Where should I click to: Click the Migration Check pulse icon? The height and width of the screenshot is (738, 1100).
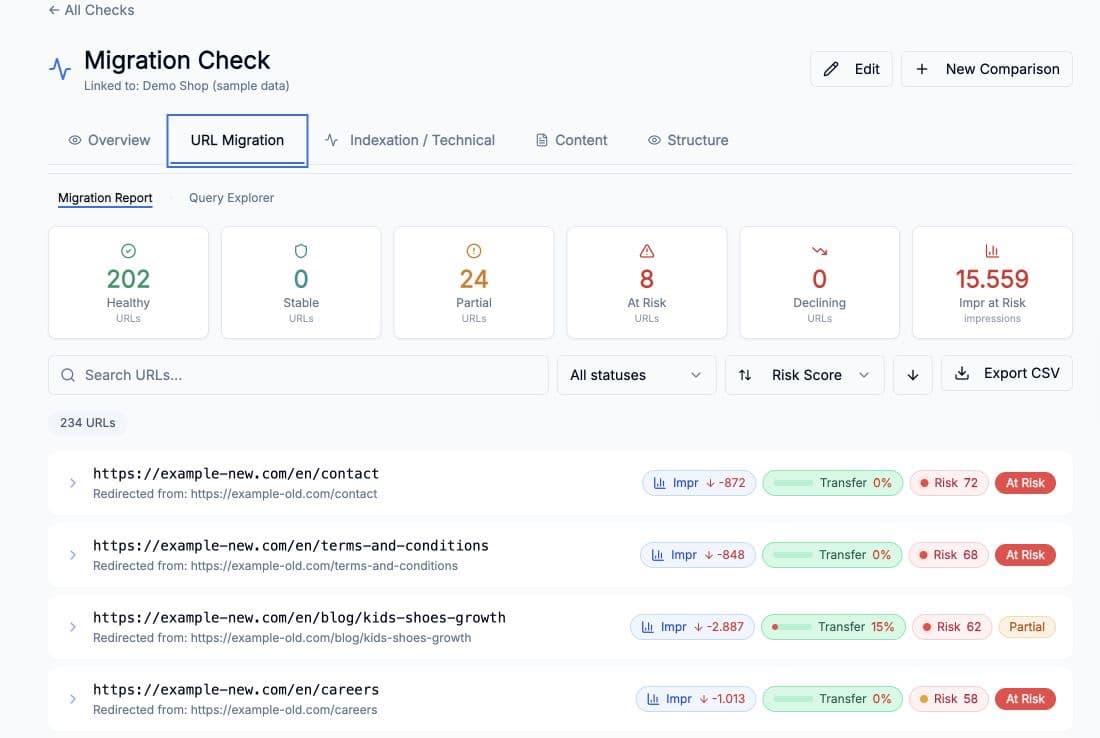[60, 68]
